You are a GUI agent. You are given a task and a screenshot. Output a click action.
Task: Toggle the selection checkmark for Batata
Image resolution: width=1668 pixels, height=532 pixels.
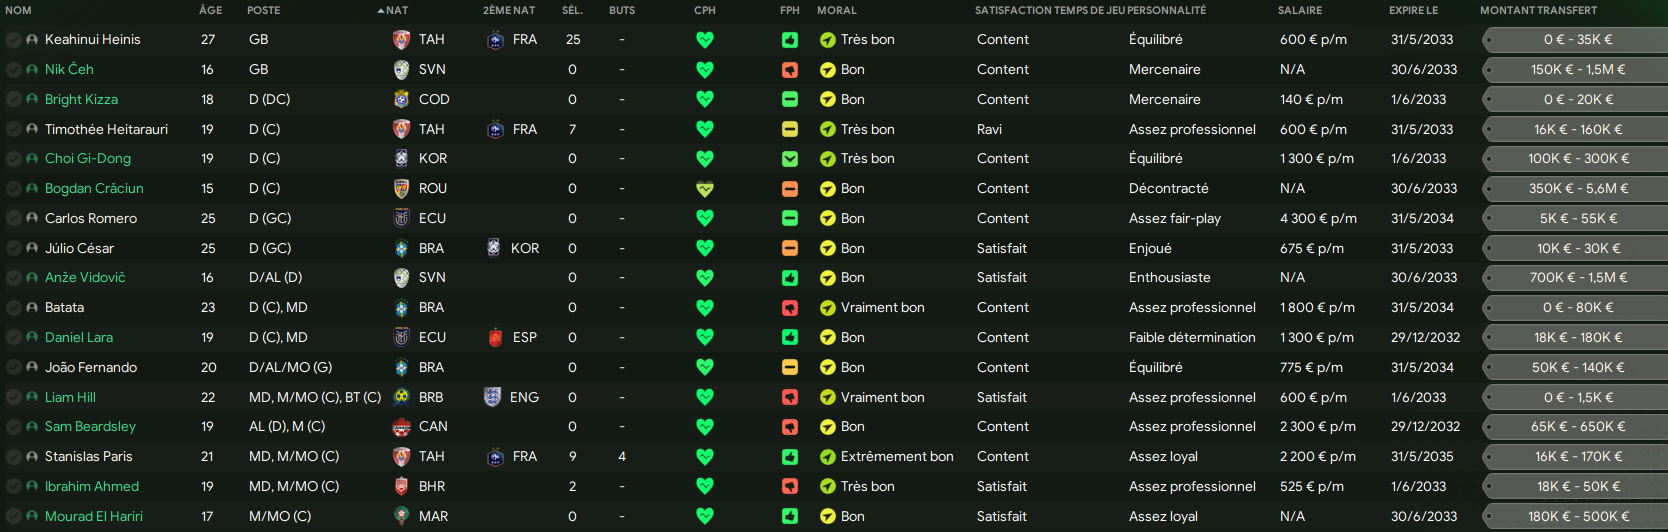click(x=14, y=308)
